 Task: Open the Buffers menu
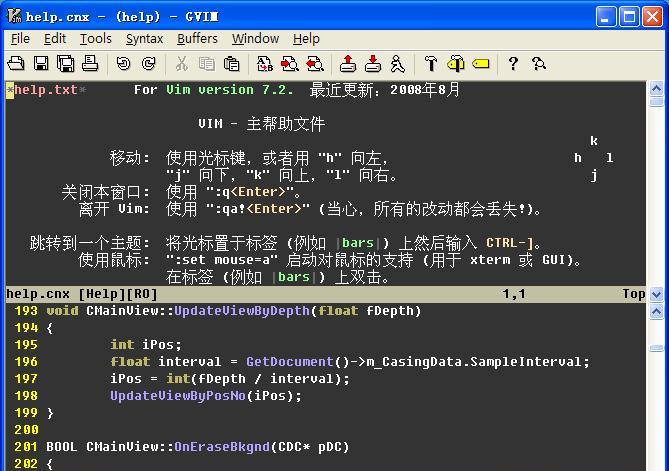(x=197, y=39)
